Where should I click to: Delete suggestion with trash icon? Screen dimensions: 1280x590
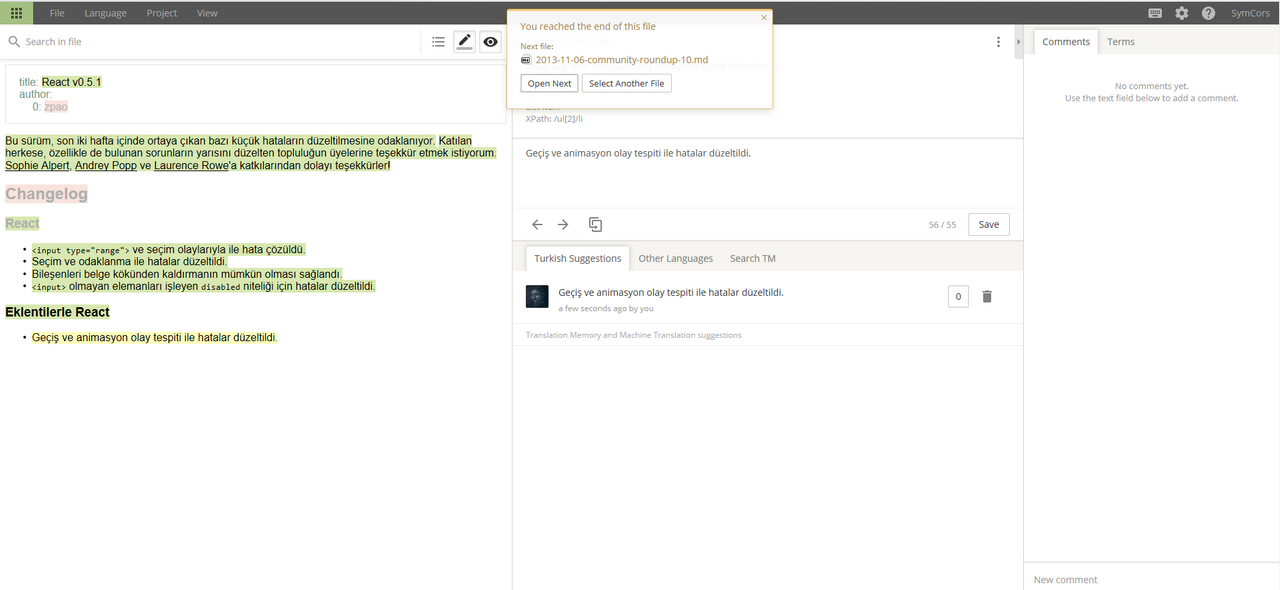pyautogui.click(x=987, y=296)
